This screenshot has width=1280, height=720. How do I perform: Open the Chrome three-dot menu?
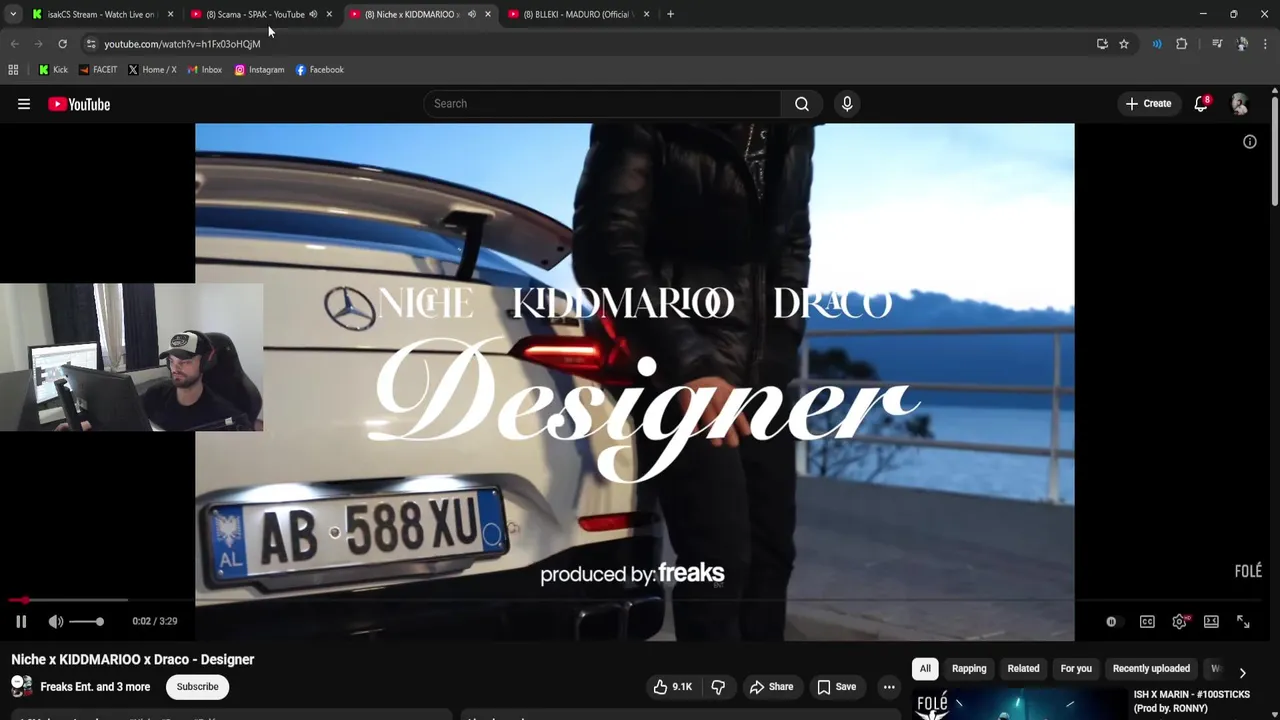[x=1266, y=44]
